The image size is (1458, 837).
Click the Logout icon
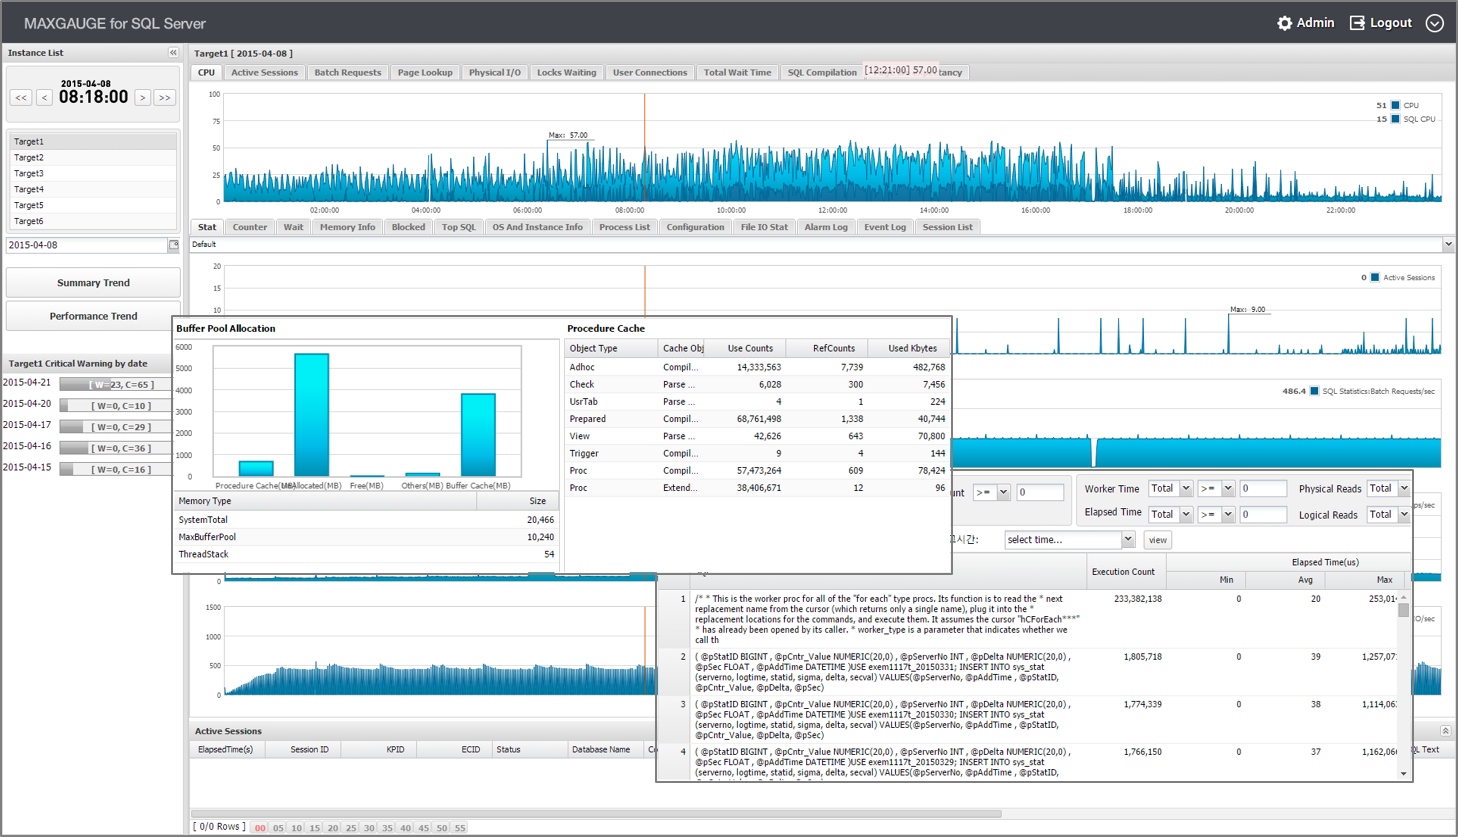1357,23
